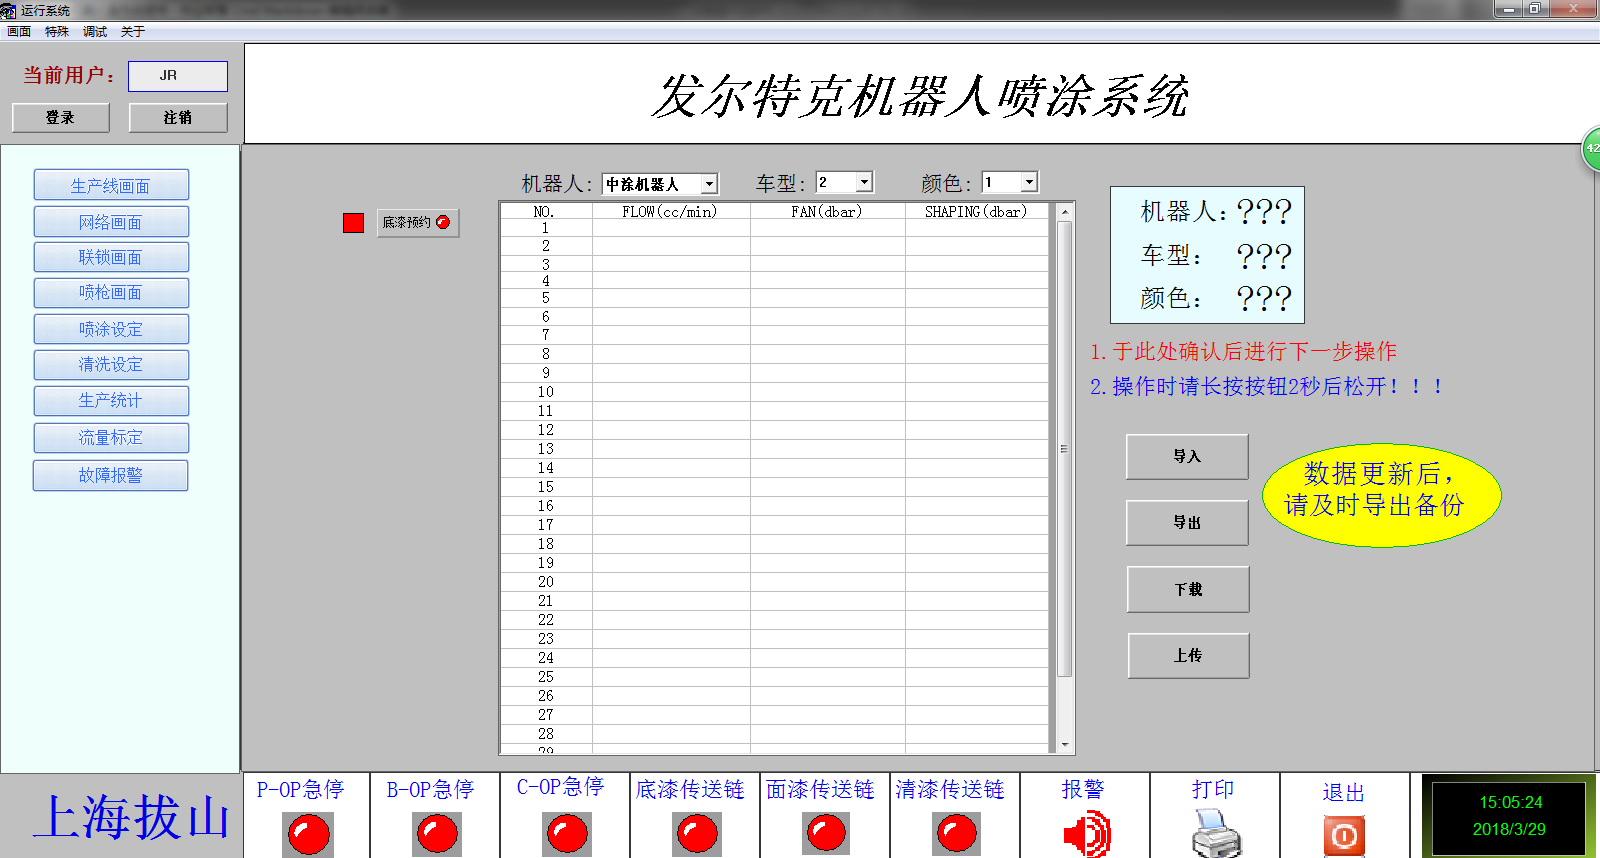1600x858 pixels.
Task: Open the 特殊 menu
Action: [57, 32]
